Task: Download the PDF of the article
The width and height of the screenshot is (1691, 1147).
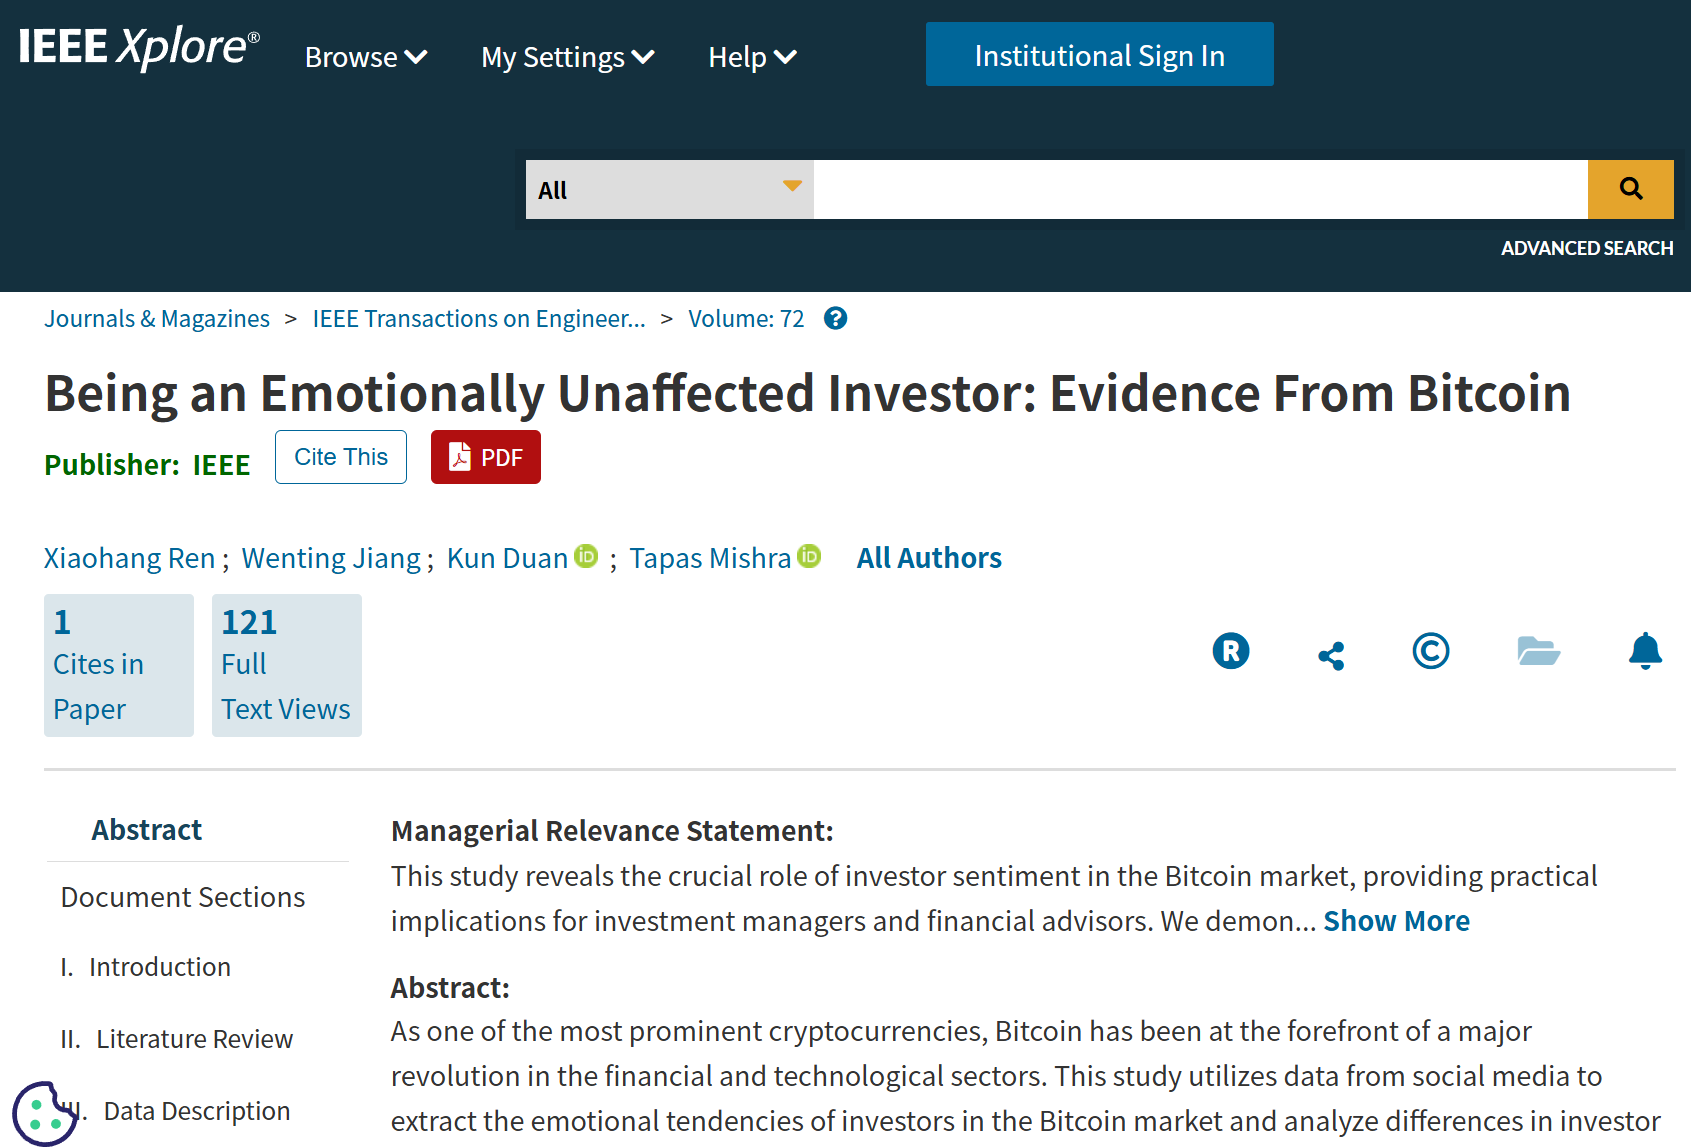Action: pos(485,457)
